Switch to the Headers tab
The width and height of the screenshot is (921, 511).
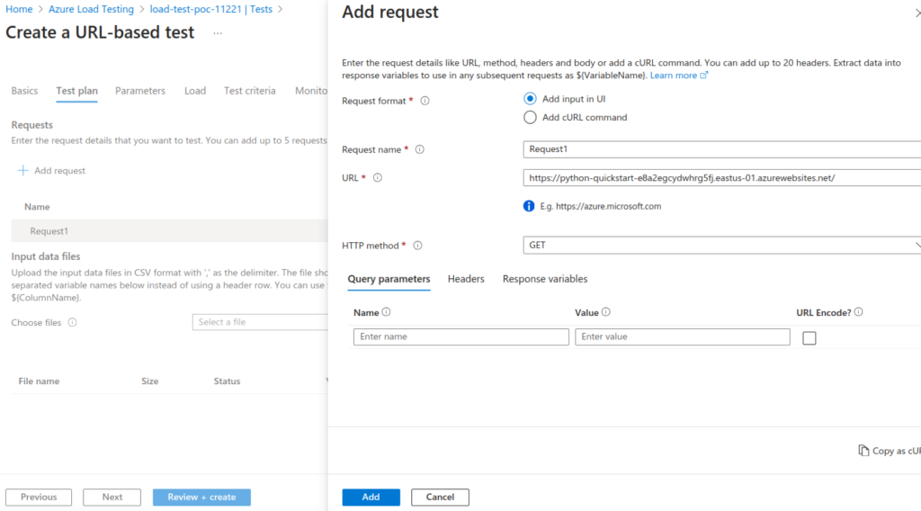coord(466,279)
